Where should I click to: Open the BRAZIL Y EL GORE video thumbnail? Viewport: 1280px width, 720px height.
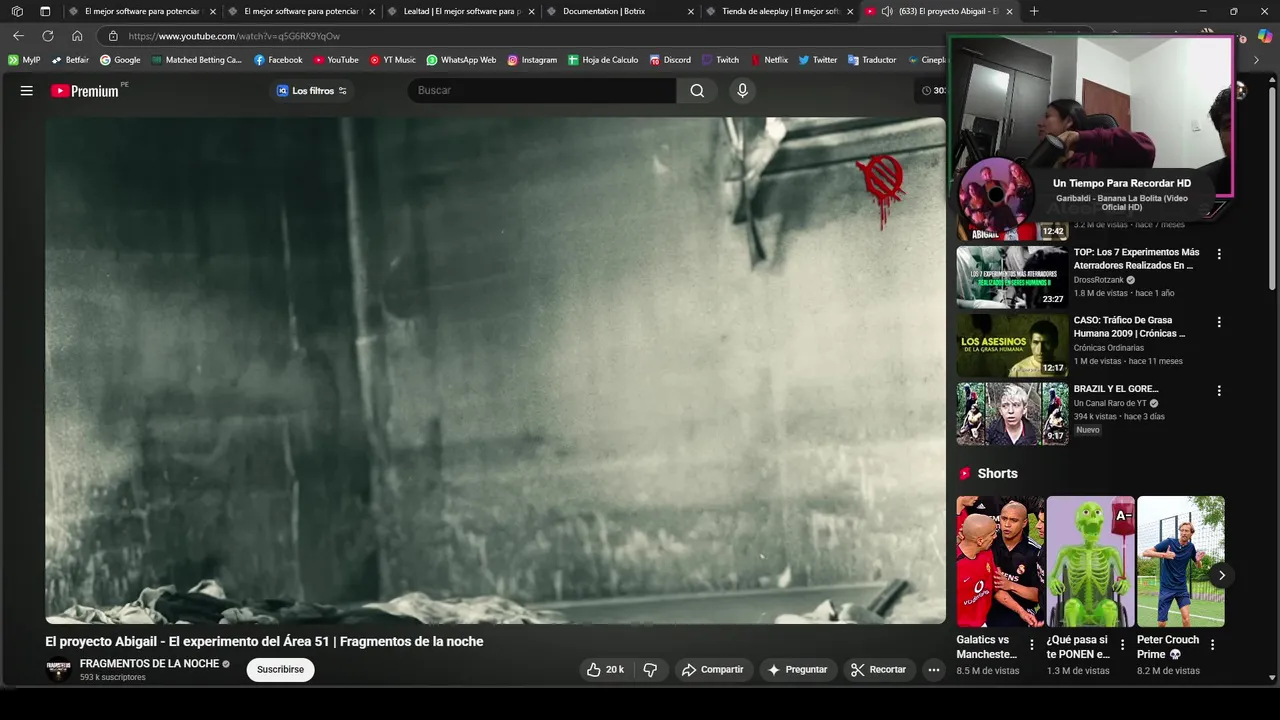1012,413
